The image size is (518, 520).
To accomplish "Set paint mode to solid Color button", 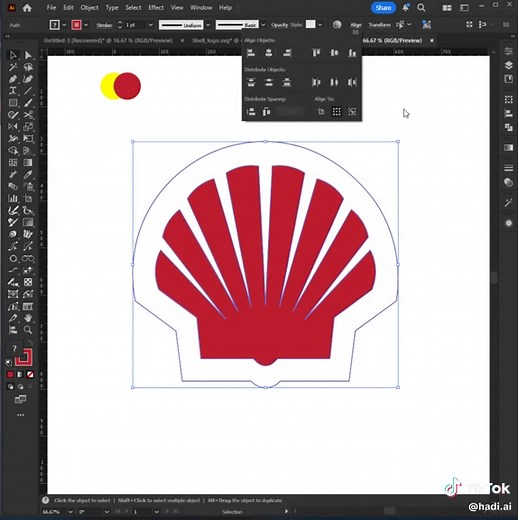I will [x=10, y=375].
